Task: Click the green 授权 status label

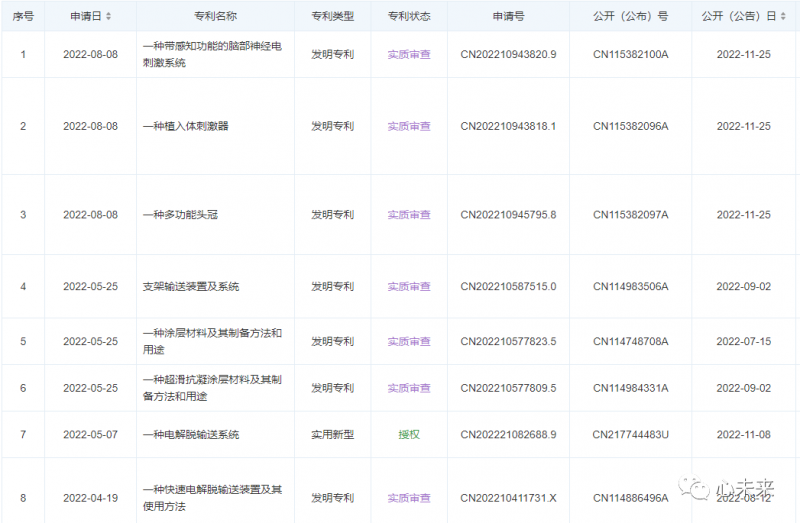Action: click(408, 435)
